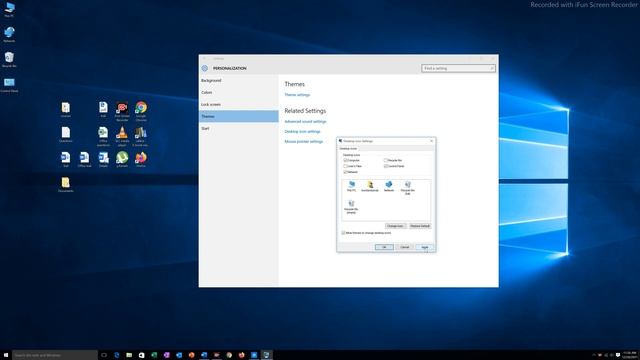Click the Settings gear icon beside PERSONALIZATION
640x360 pixels.
[x=205, y=68]
